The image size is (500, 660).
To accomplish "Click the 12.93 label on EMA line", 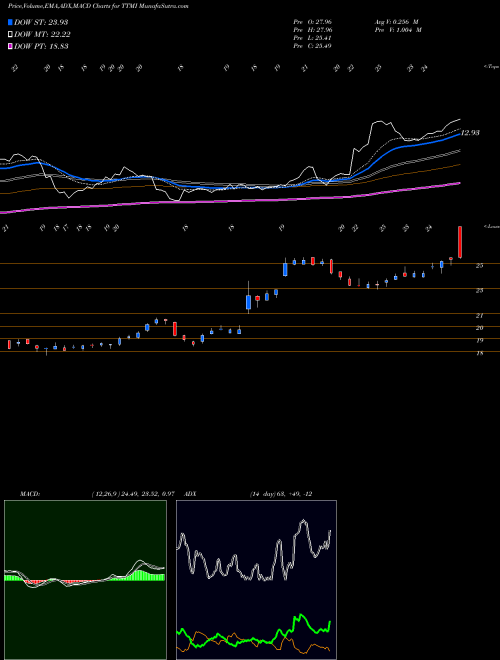I will click(470, 133).
